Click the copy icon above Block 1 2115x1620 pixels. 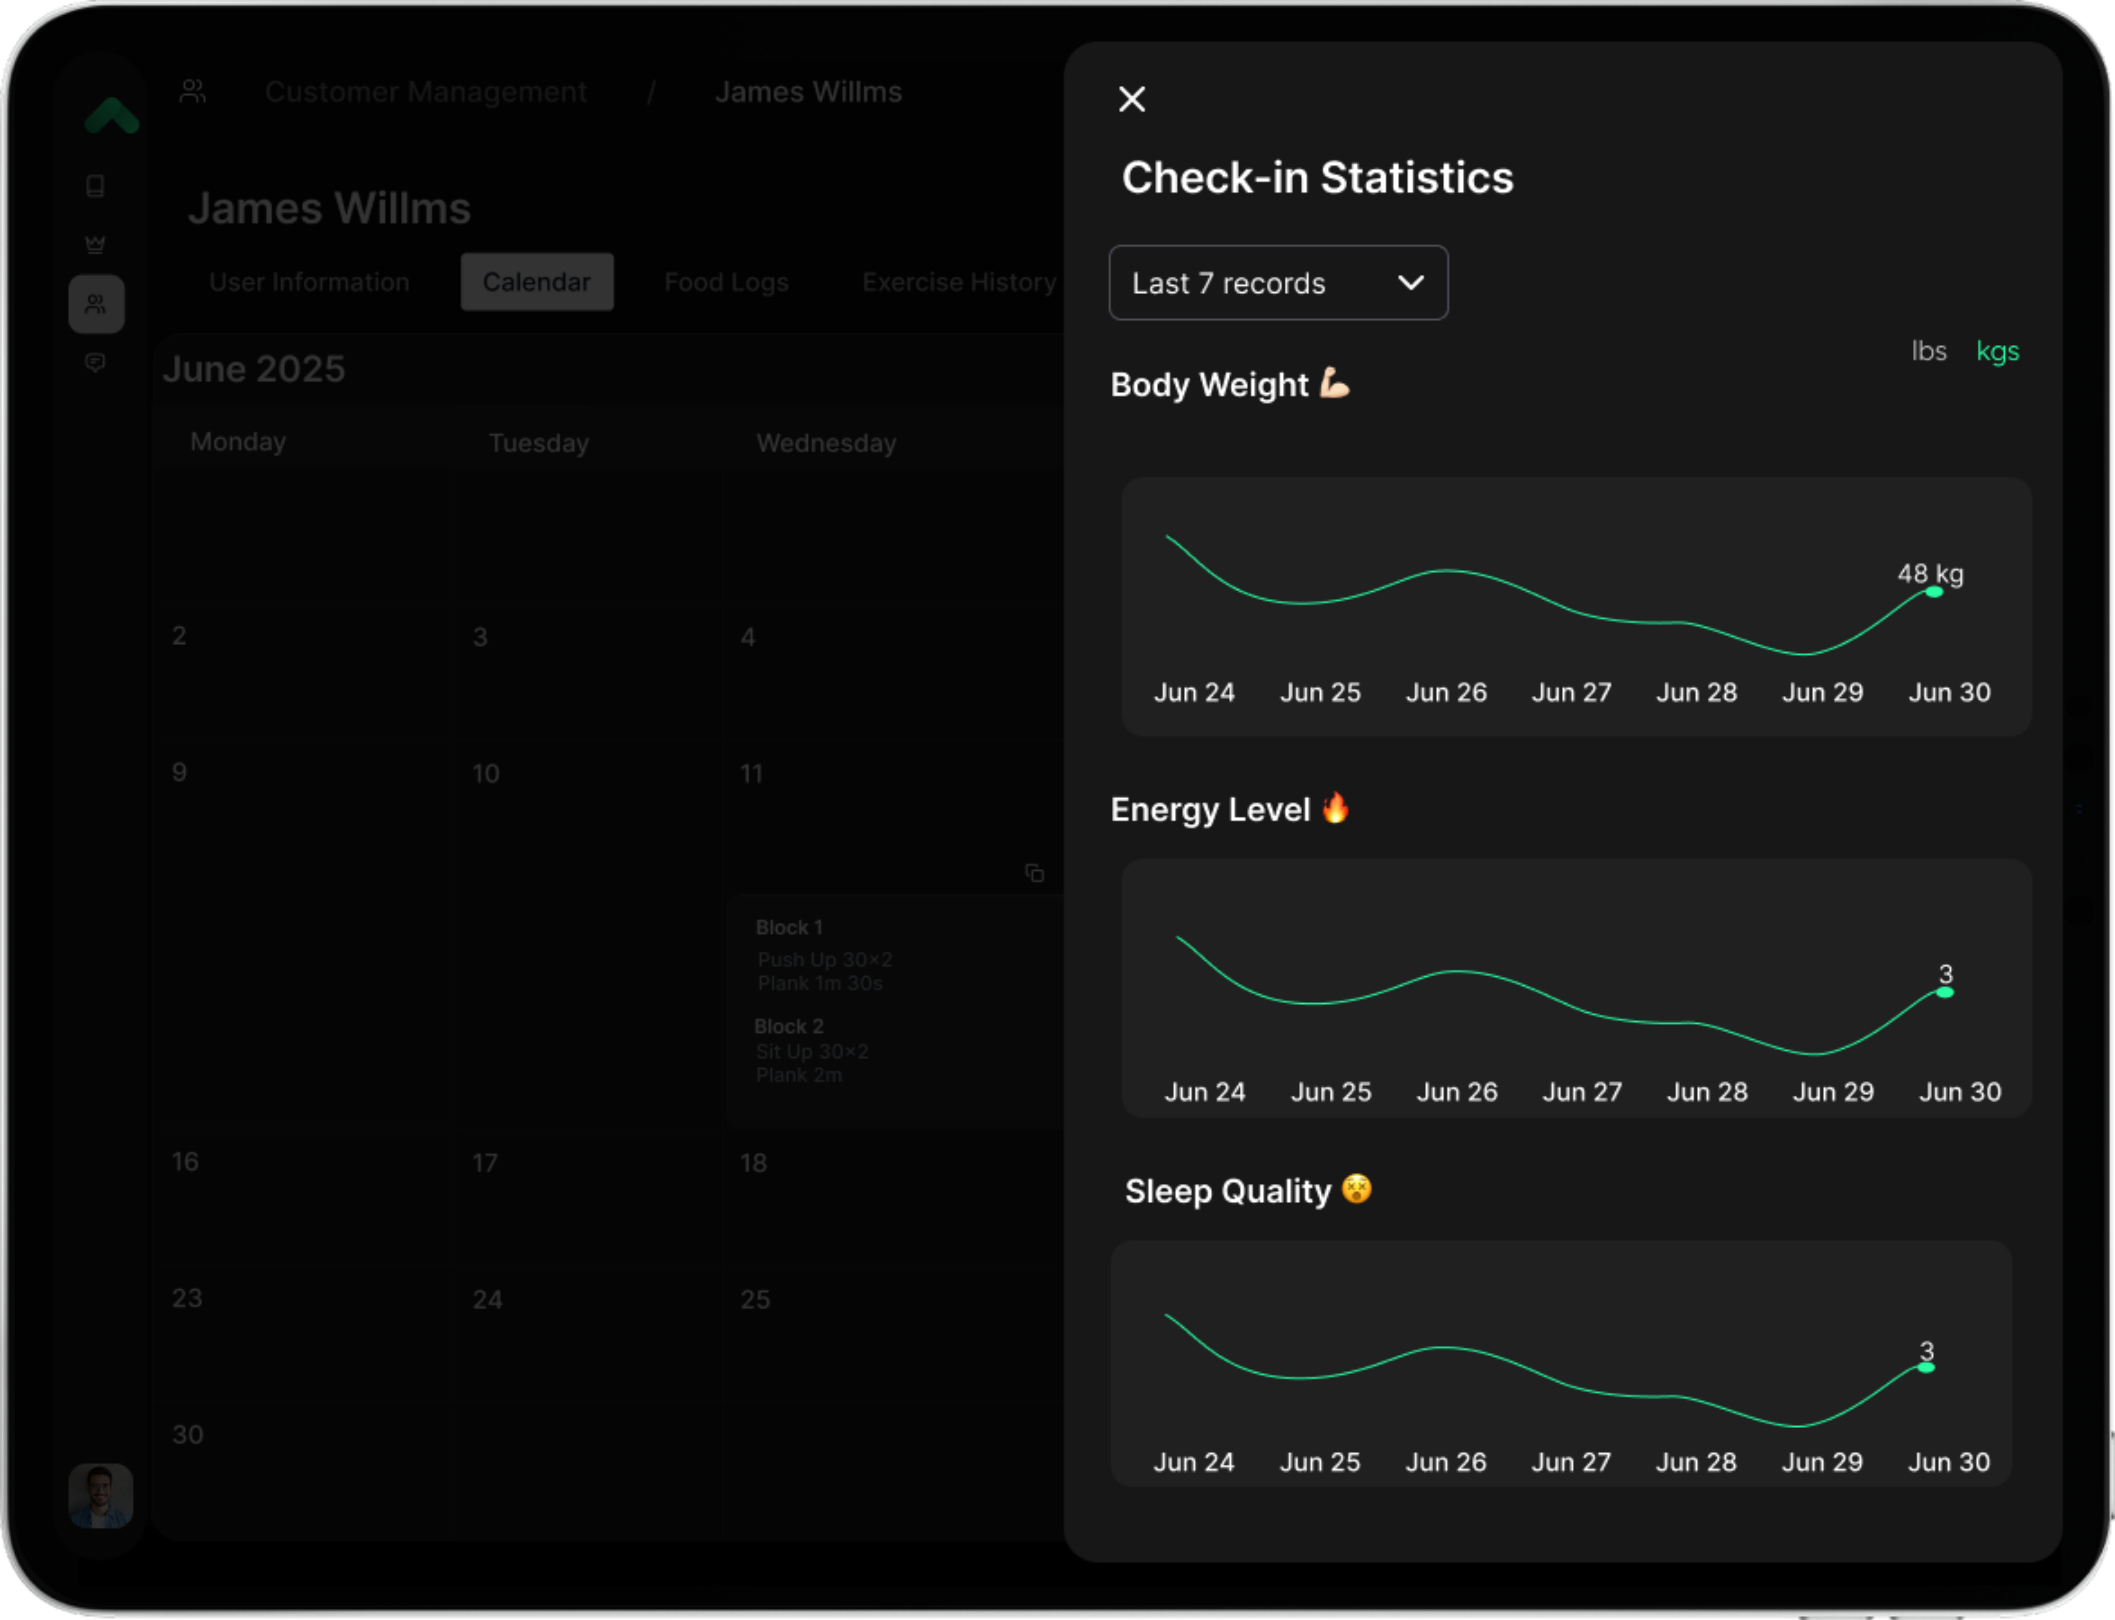(1034, 873)
